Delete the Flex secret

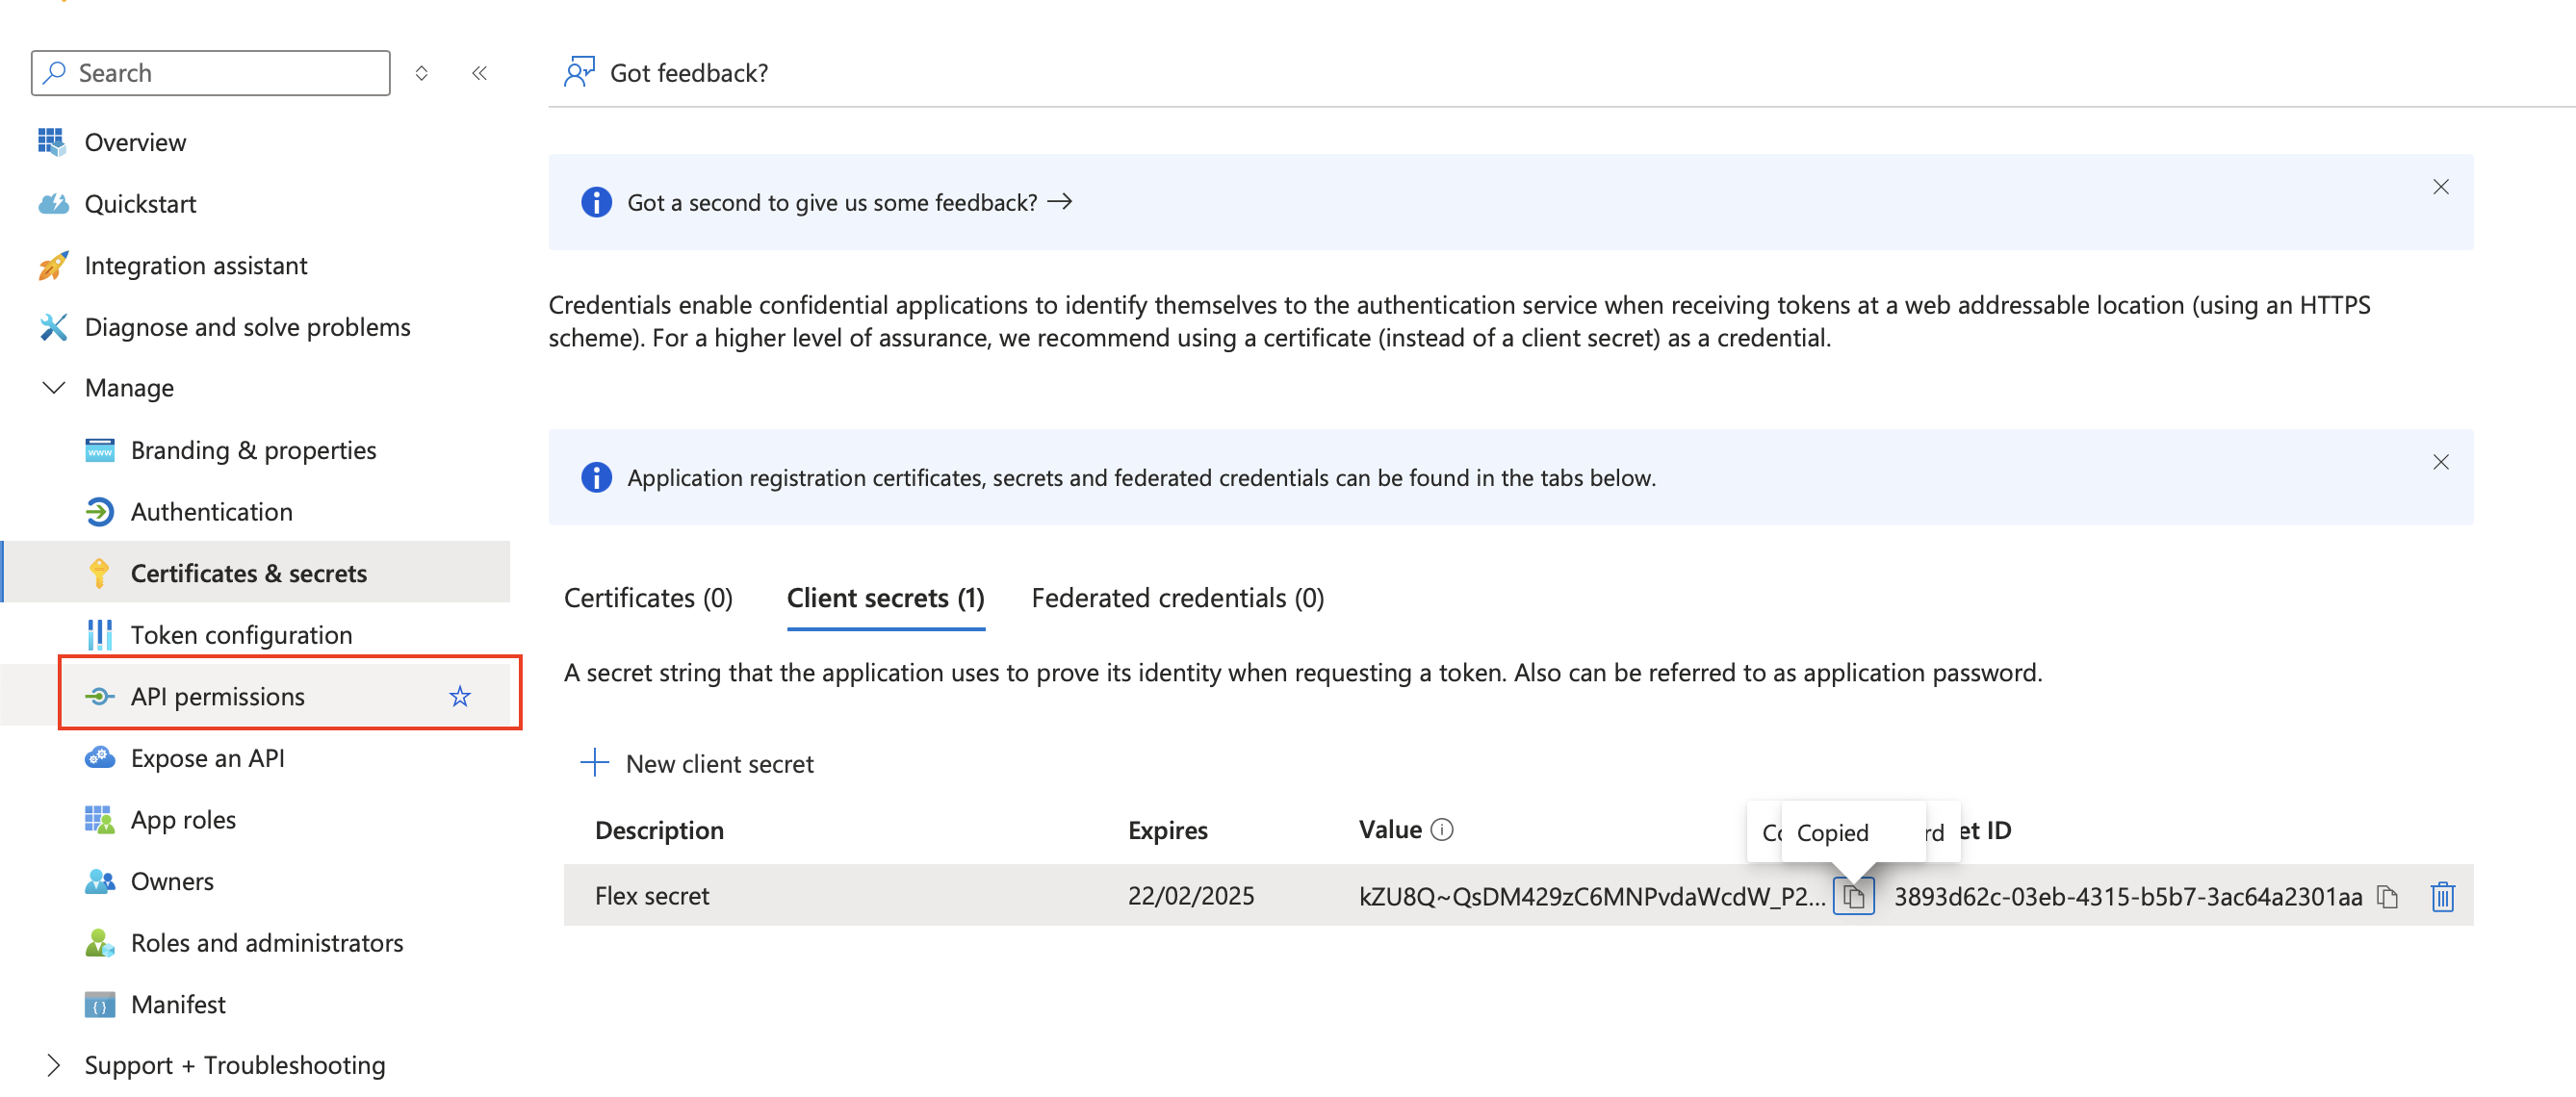point(2442,896)
